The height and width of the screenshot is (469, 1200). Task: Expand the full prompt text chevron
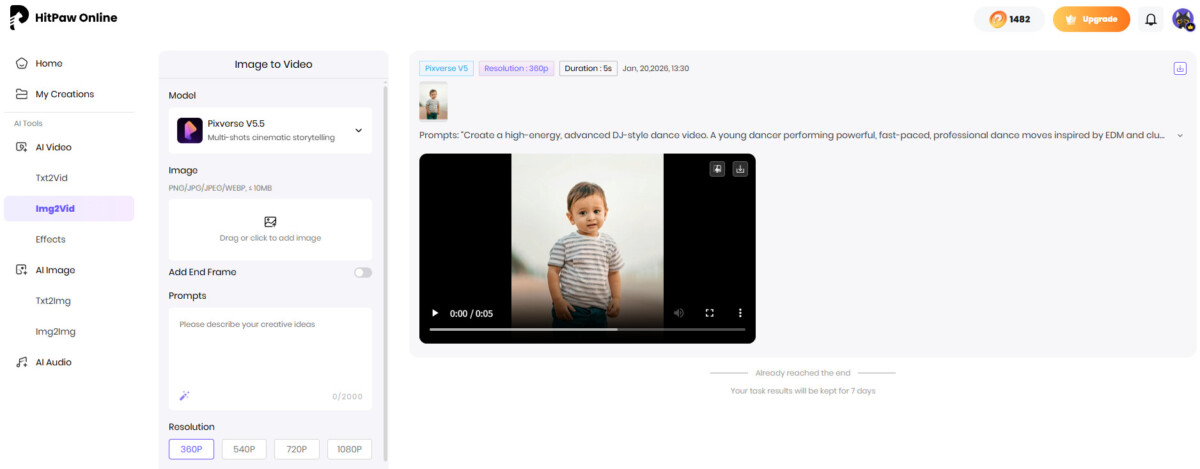pos(1180,135)
